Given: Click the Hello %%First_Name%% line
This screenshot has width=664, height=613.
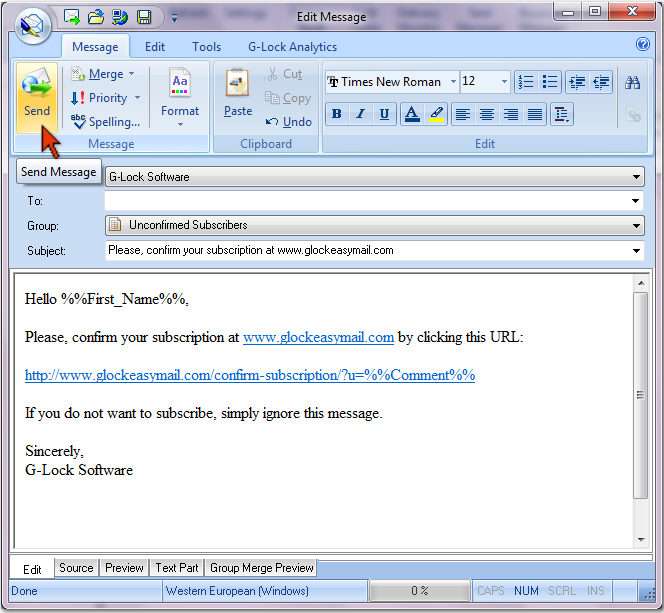Looking at the screenshot, I should click(107, 299).
